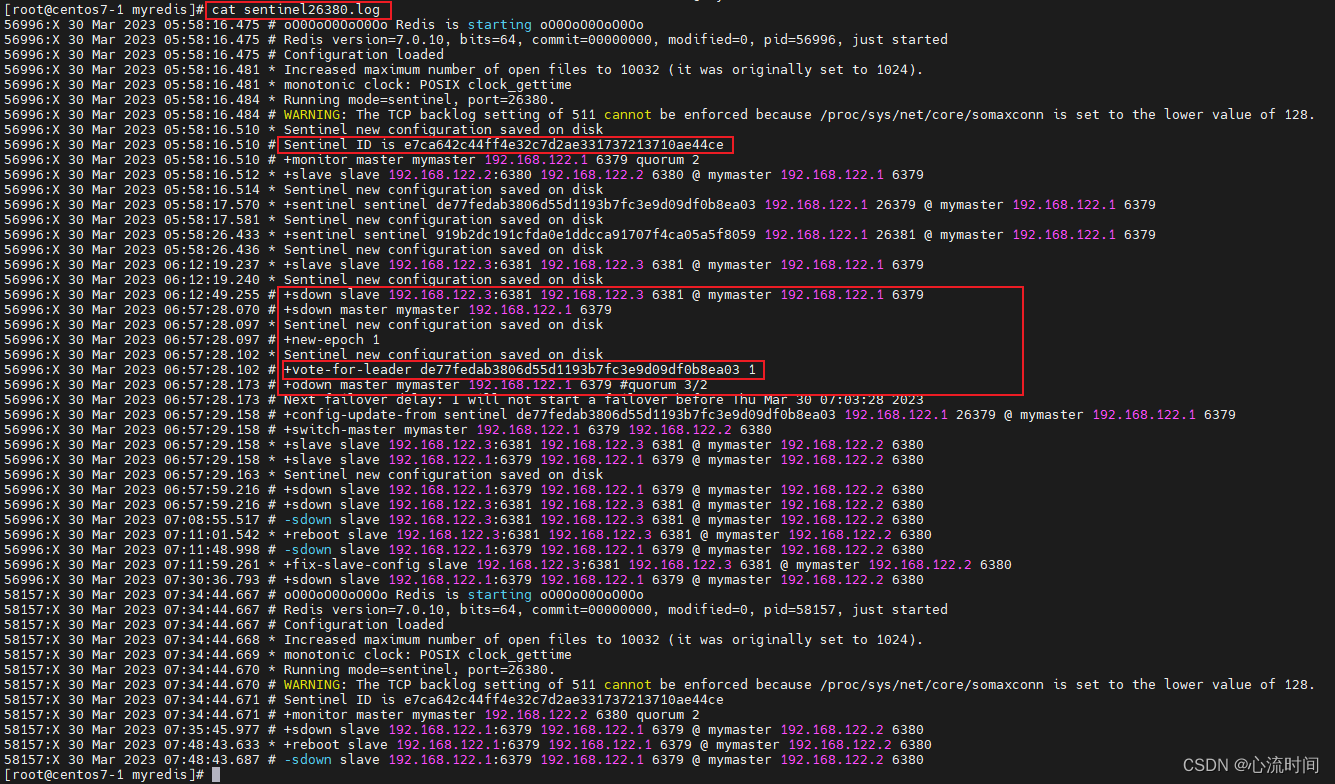The width and height of the screenshot is (1335, 784).
Task: Click '+sdown slave 192.168.122.1:6379' at 07:30:36.793
Action: pos(603,580)
